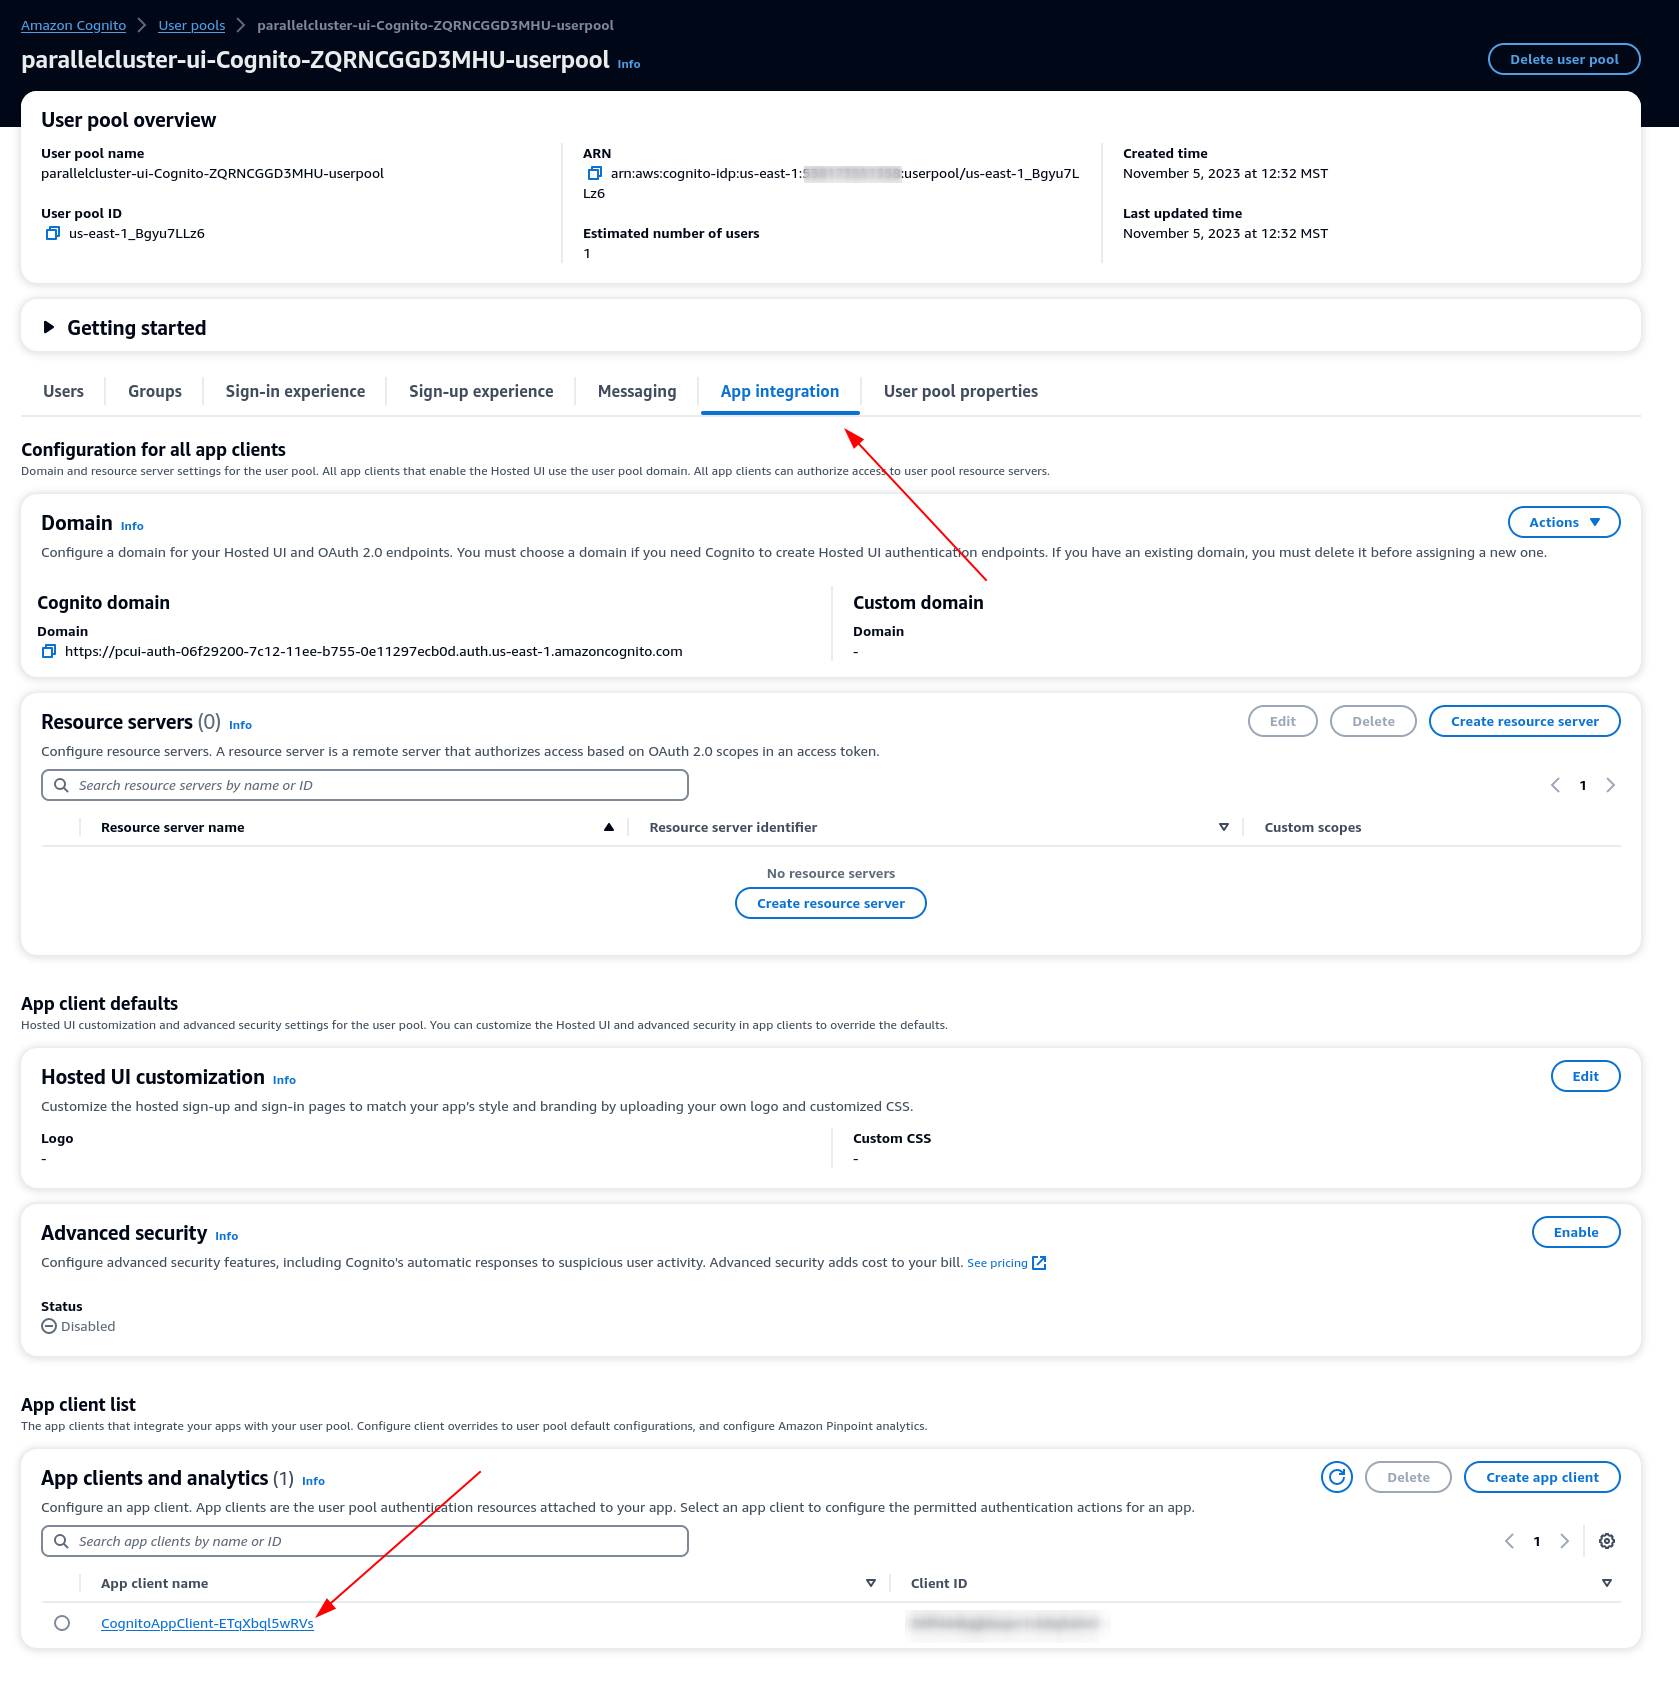Sort by App client name column

870,1583
